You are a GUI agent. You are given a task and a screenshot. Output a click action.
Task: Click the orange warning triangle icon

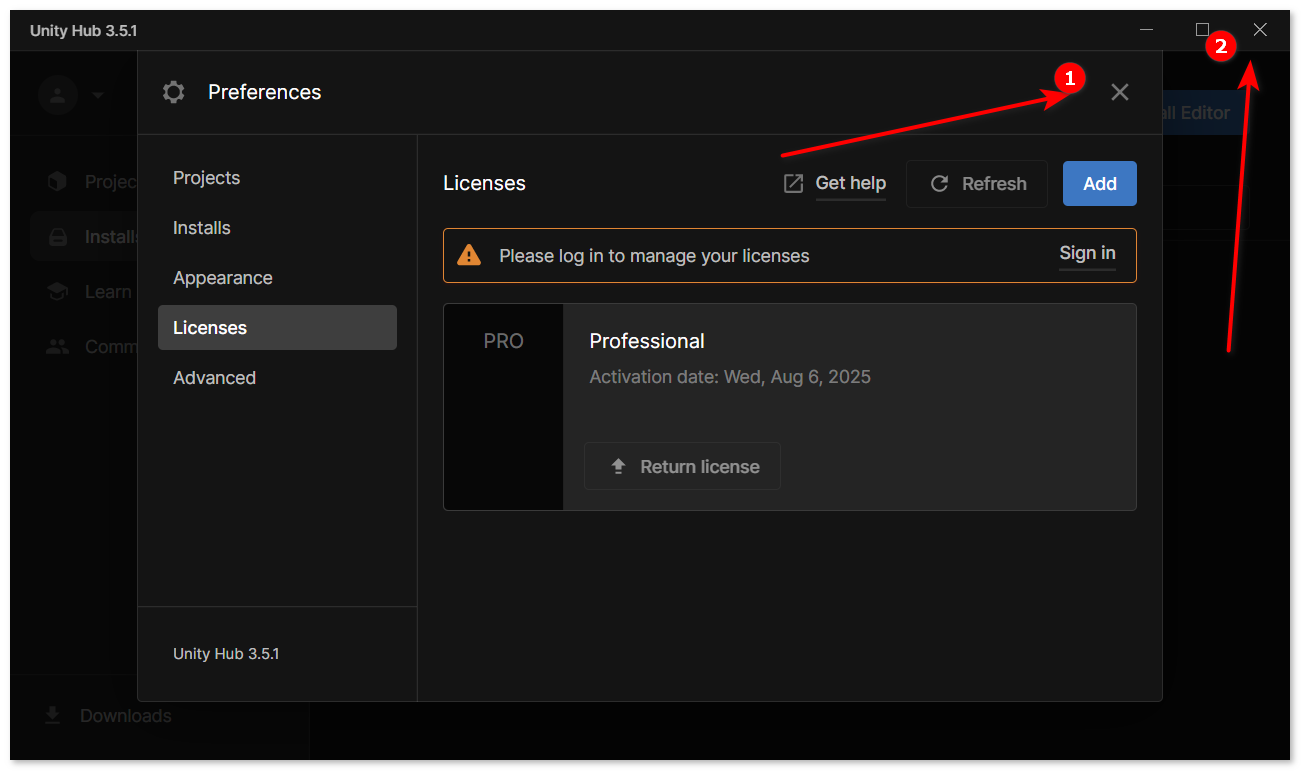469,255
